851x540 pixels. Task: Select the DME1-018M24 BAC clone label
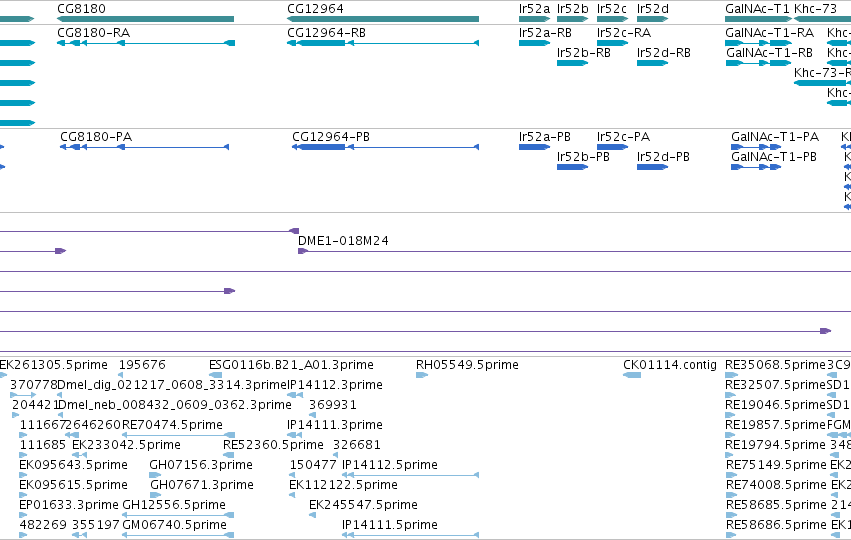[343, 240]
